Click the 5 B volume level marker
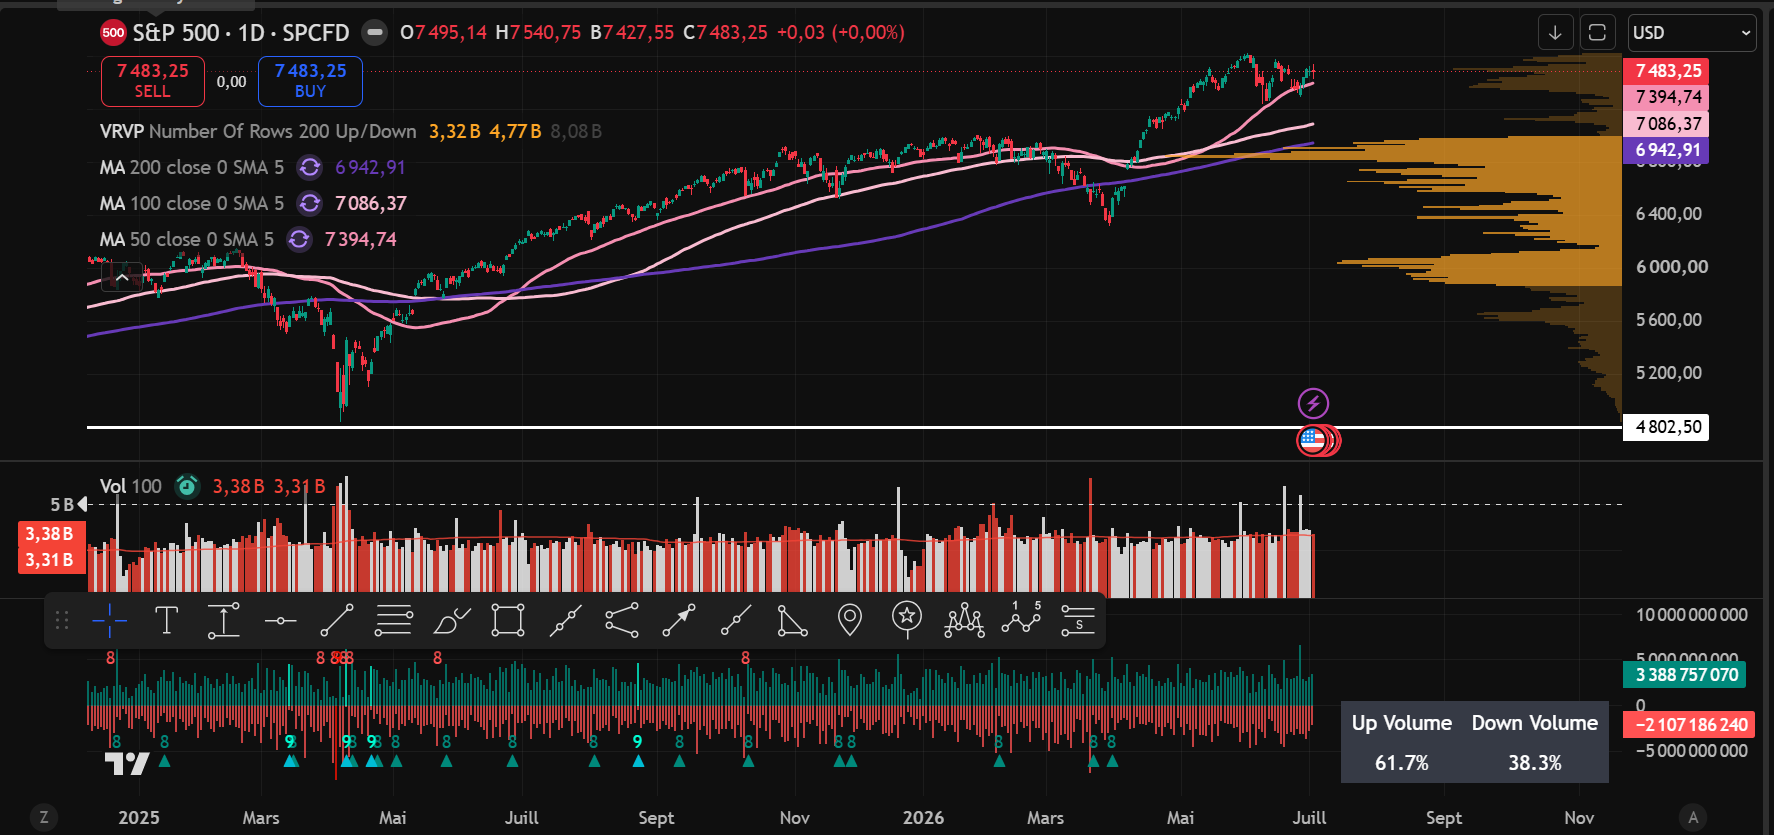The image size is (1774, 835). pyautogui.click(x=69, y=504)
